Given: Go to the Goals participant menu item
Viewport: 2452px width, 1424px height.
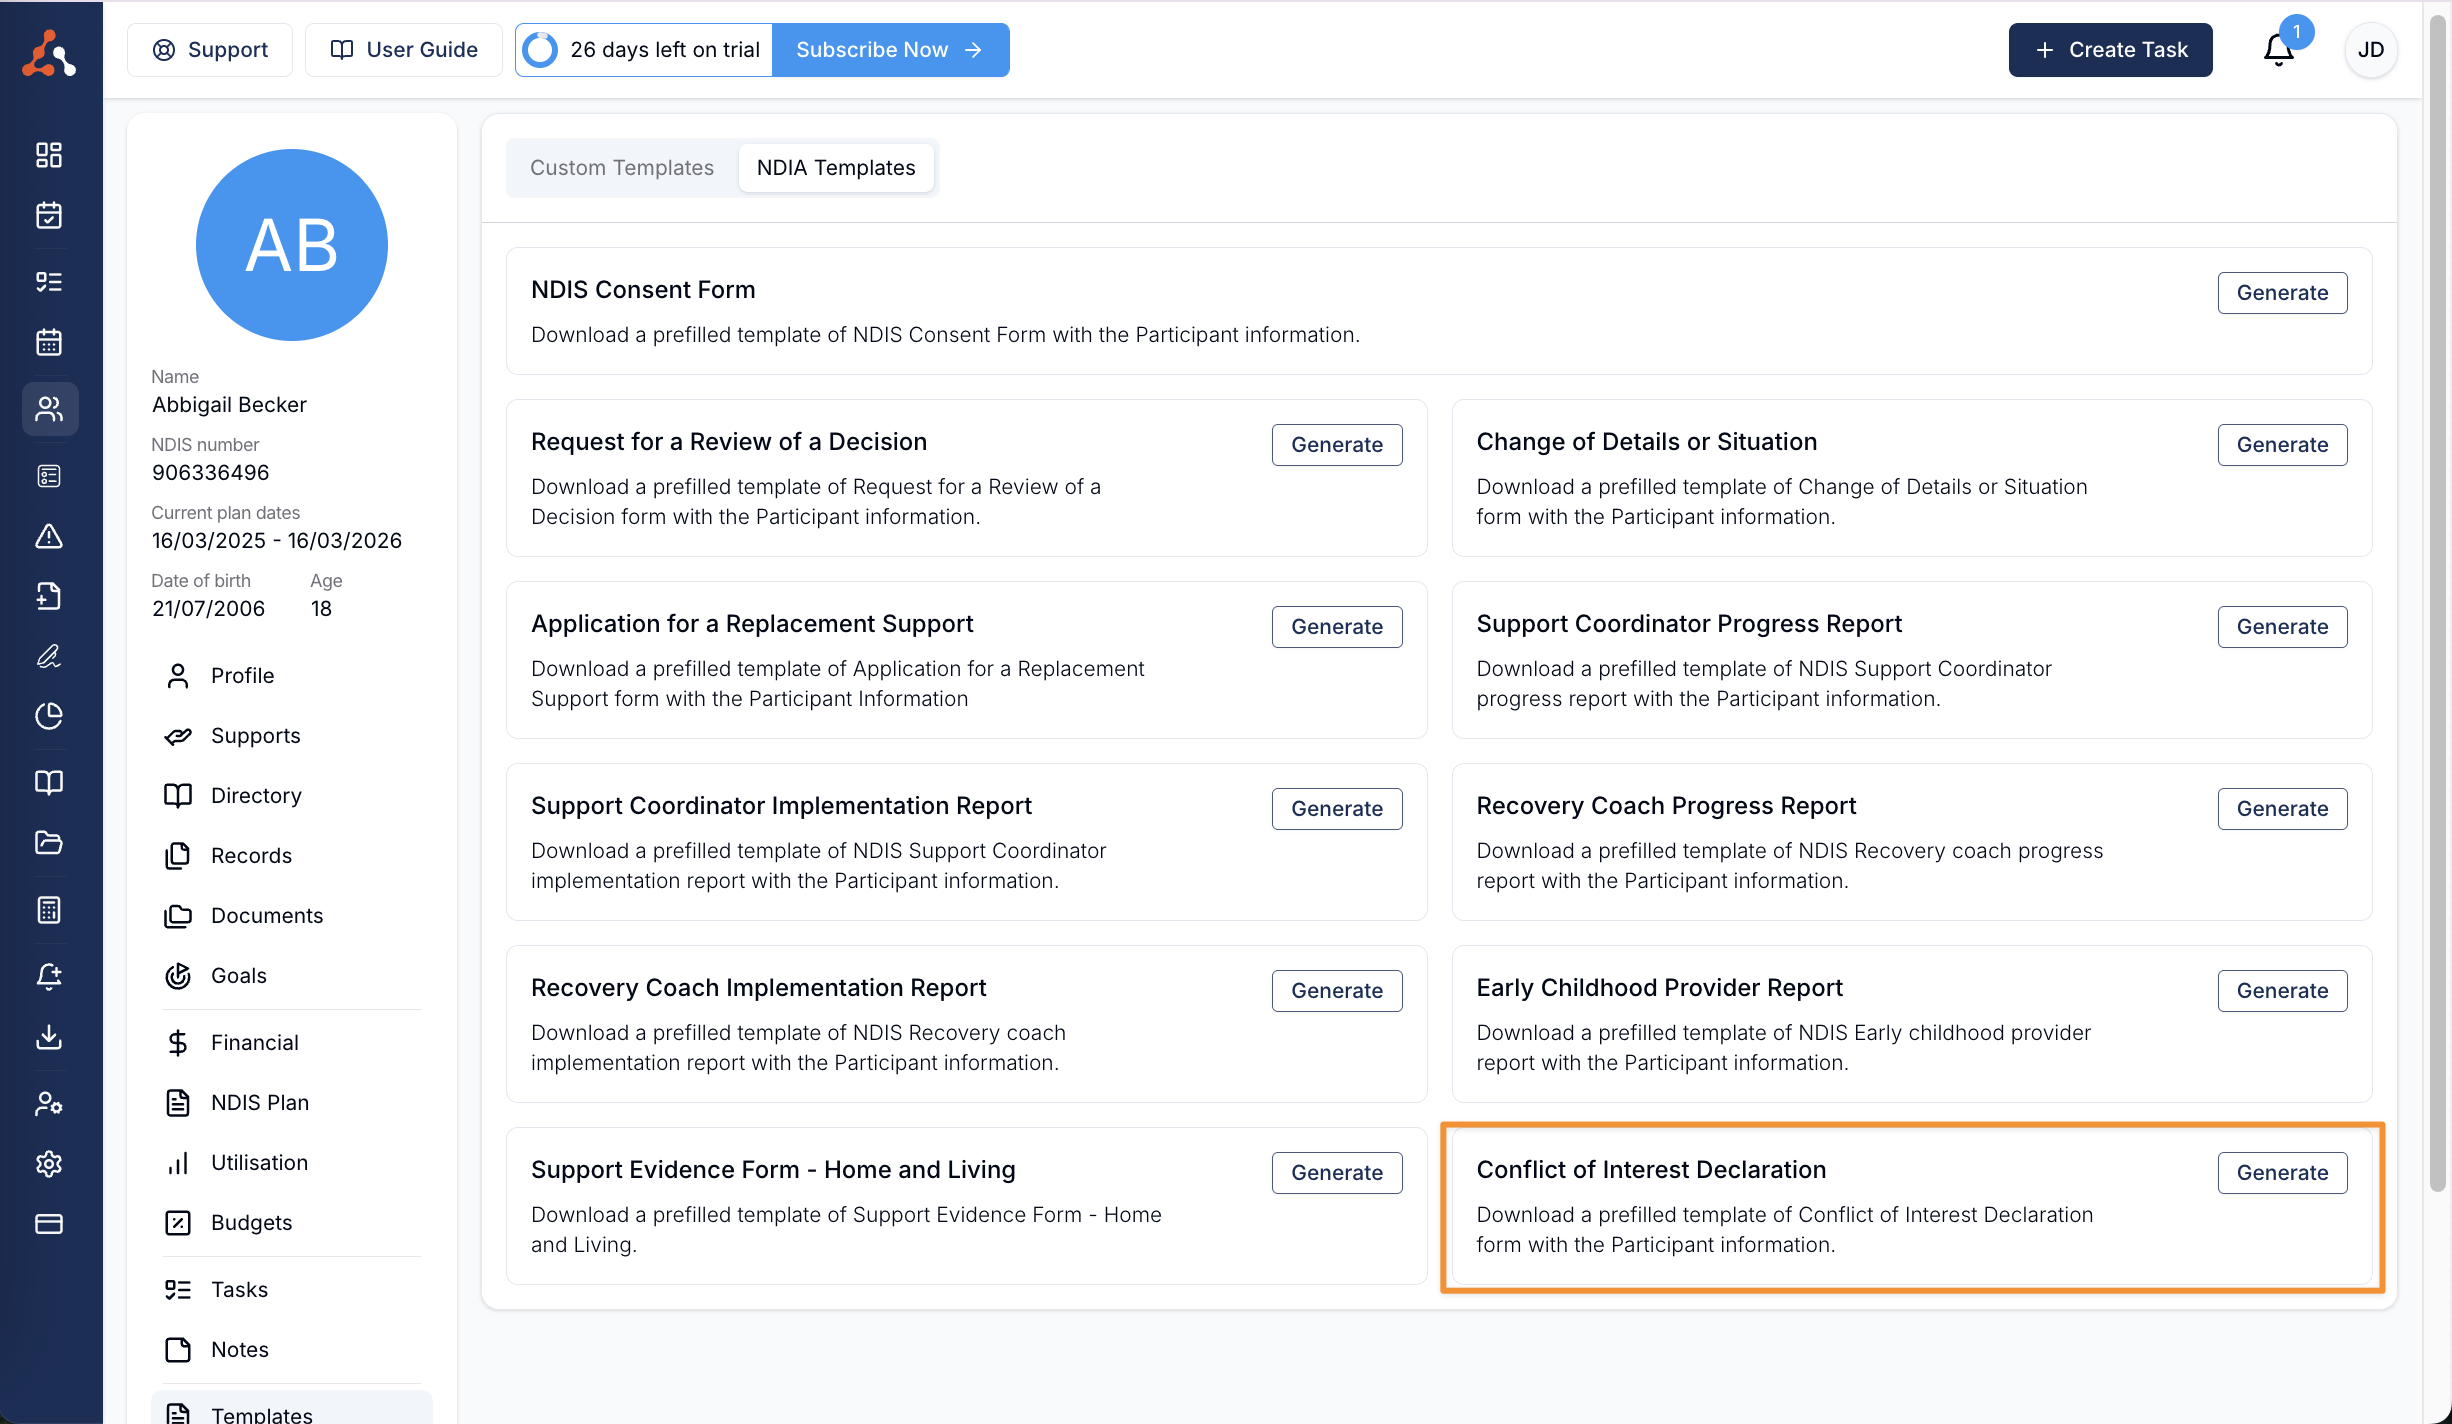Looking at the screenshot, I should [x=238, y=976].
